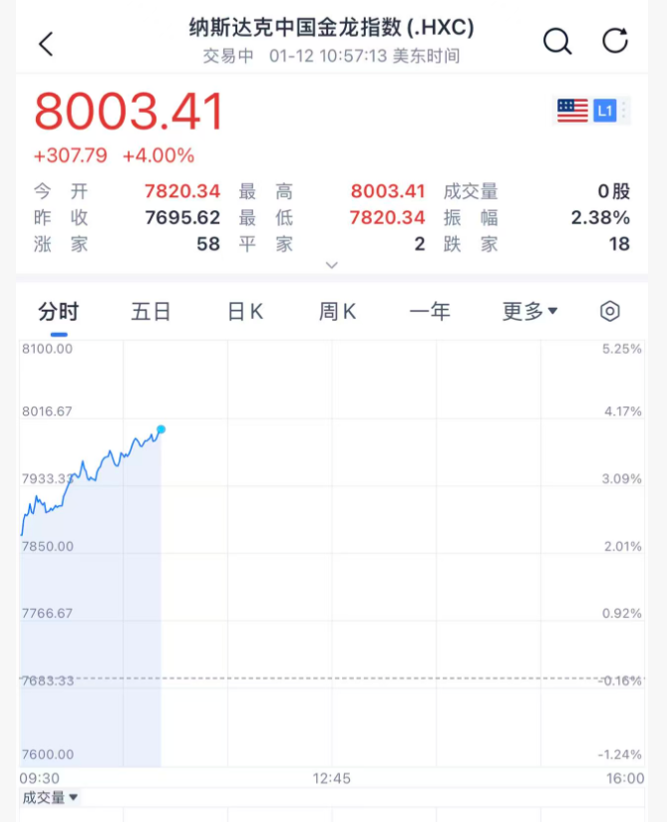Tap the current price 8003.41
667x822 pixels.
(129, 112)
